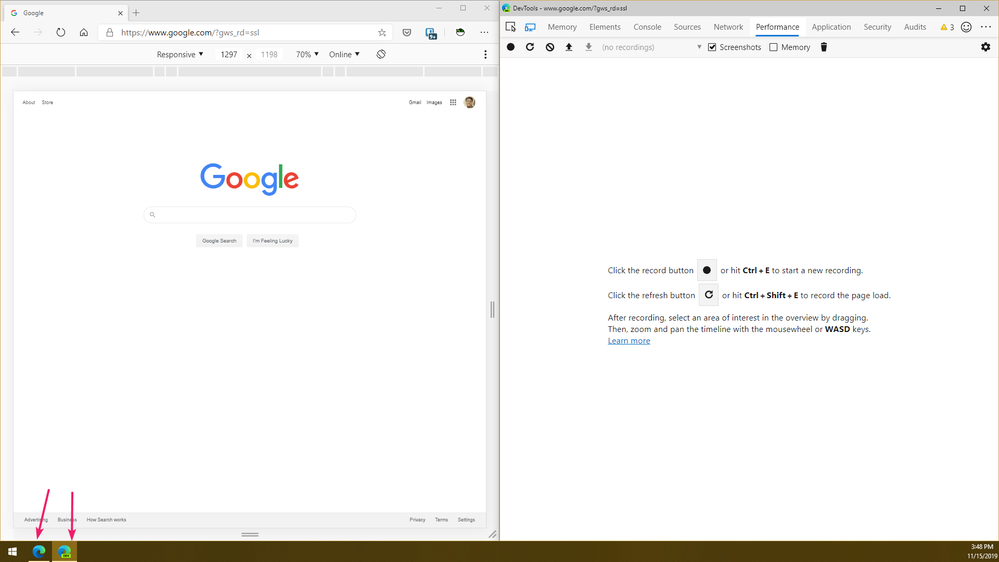This screenshot has height=562, width=999.
Task: Enable the Memory checkbox in Performance toolbar
Action: click(x=773, y=47)
